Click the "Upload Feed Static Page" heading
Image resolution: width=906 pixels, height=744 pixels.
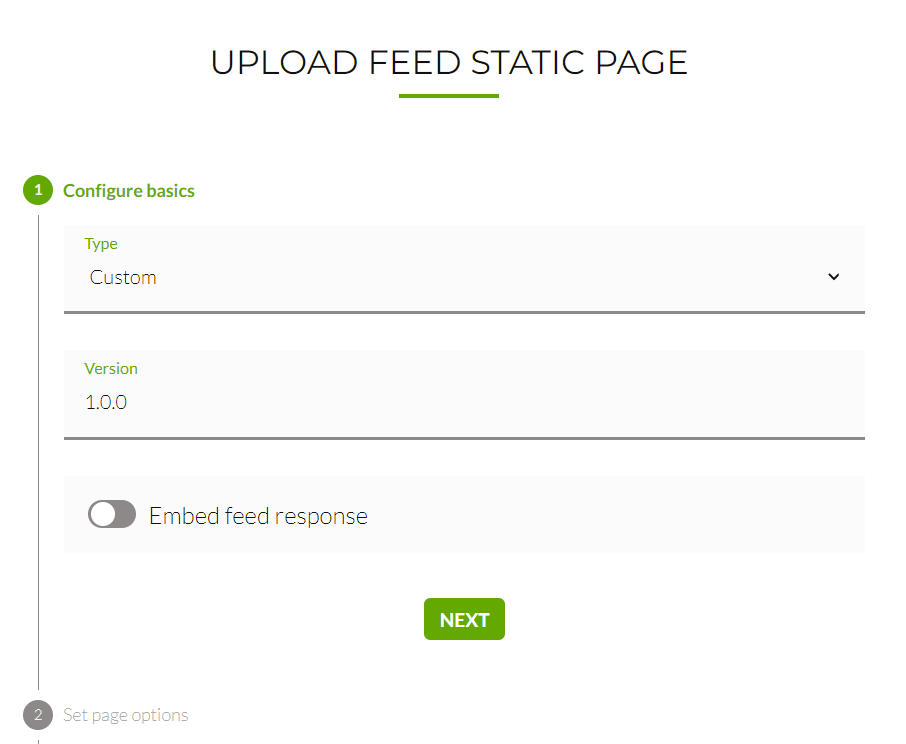(449, 62)
